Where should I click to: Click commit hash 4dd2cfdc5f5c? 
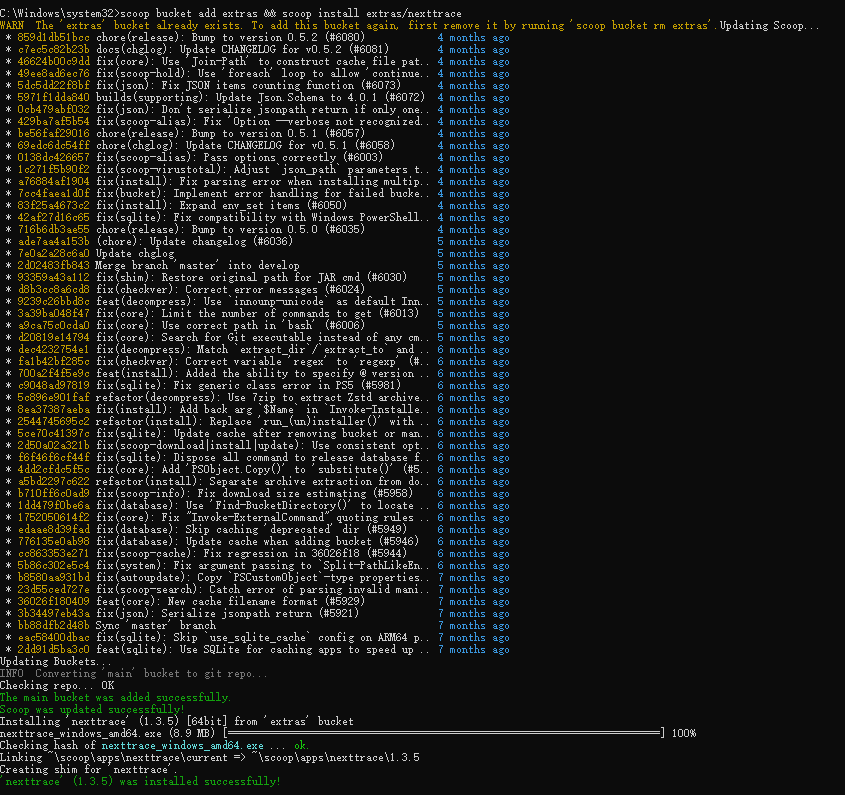click(53, 469)
